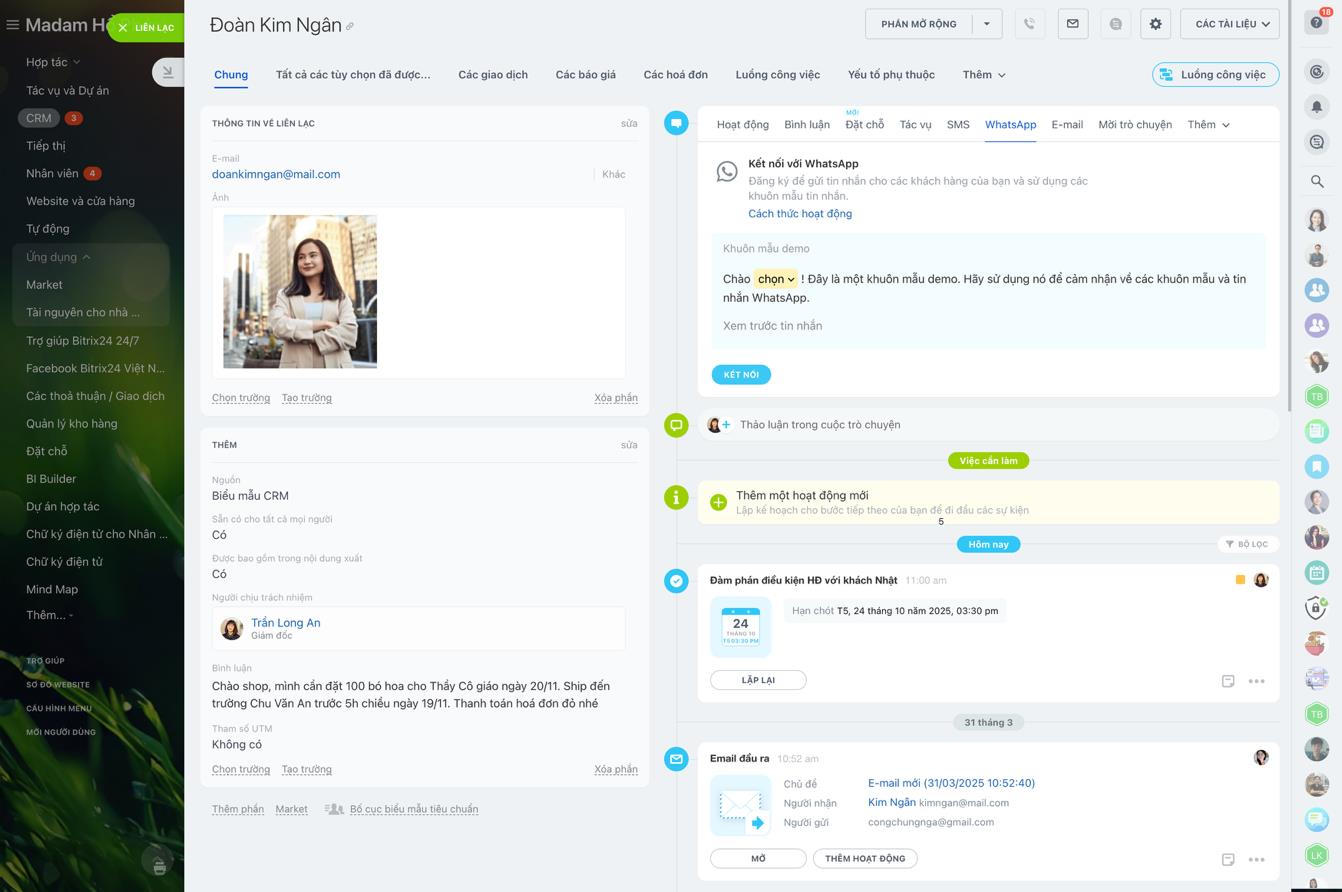Switch to the Các giao dịch tab
This screenshot has height=892, width=1342.
pos(493,75)
